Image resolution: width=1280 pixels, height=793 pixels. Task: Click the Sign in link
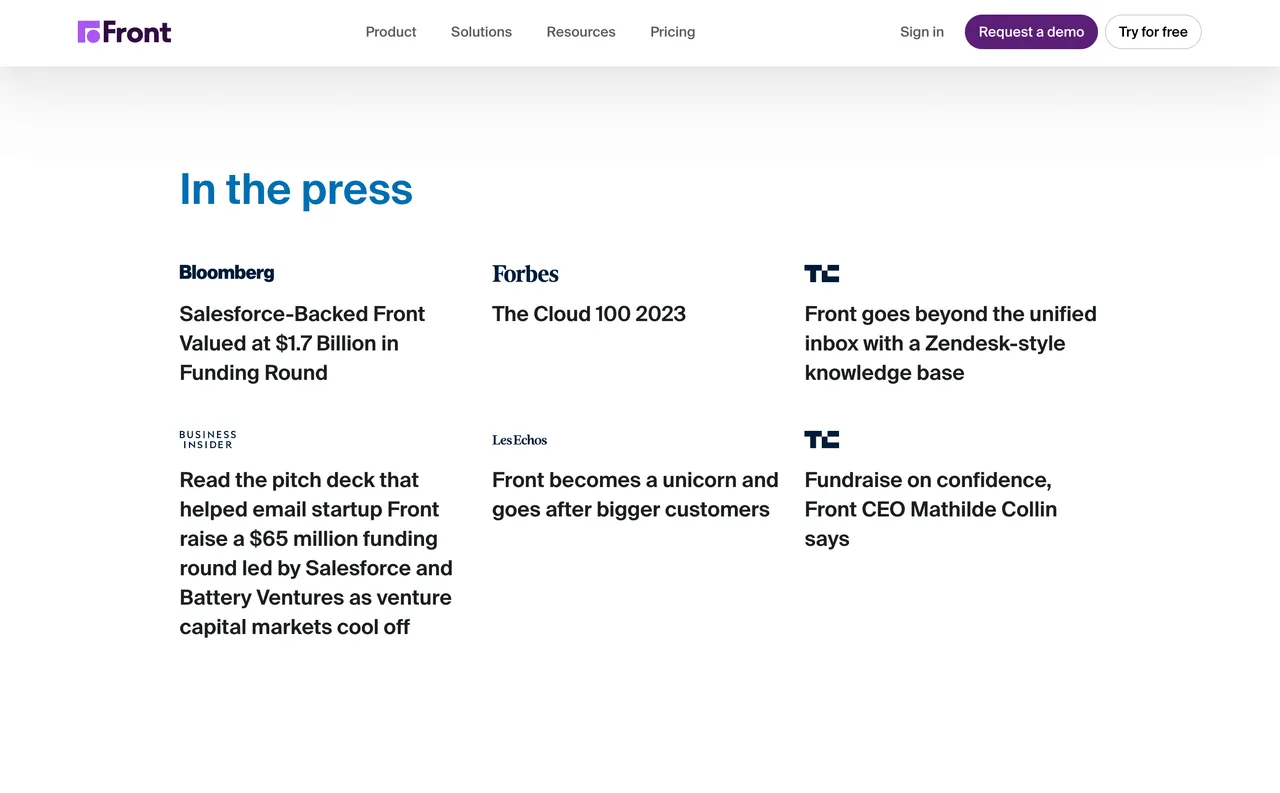tap(922, 32)
